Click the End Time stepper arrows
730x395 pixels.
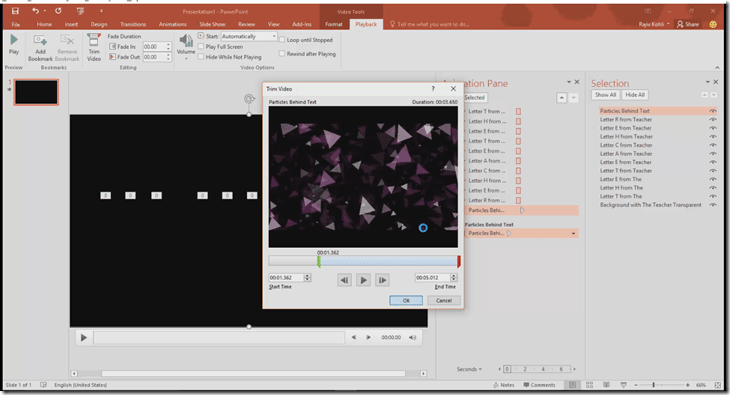tap(453, 278)
